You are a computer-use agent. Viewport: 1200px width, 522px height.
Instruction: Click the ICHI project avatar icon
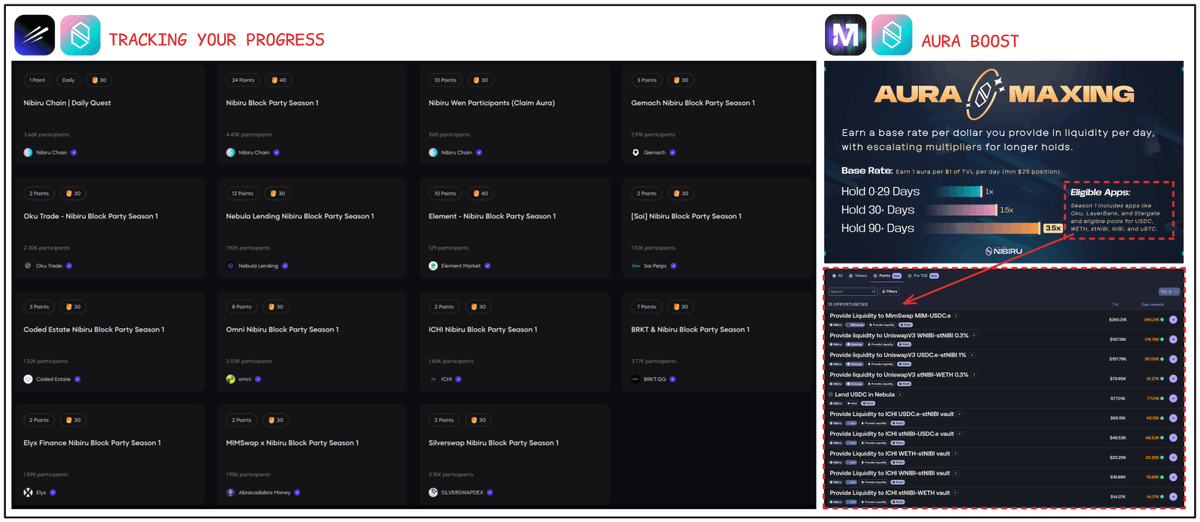point(433,379)
